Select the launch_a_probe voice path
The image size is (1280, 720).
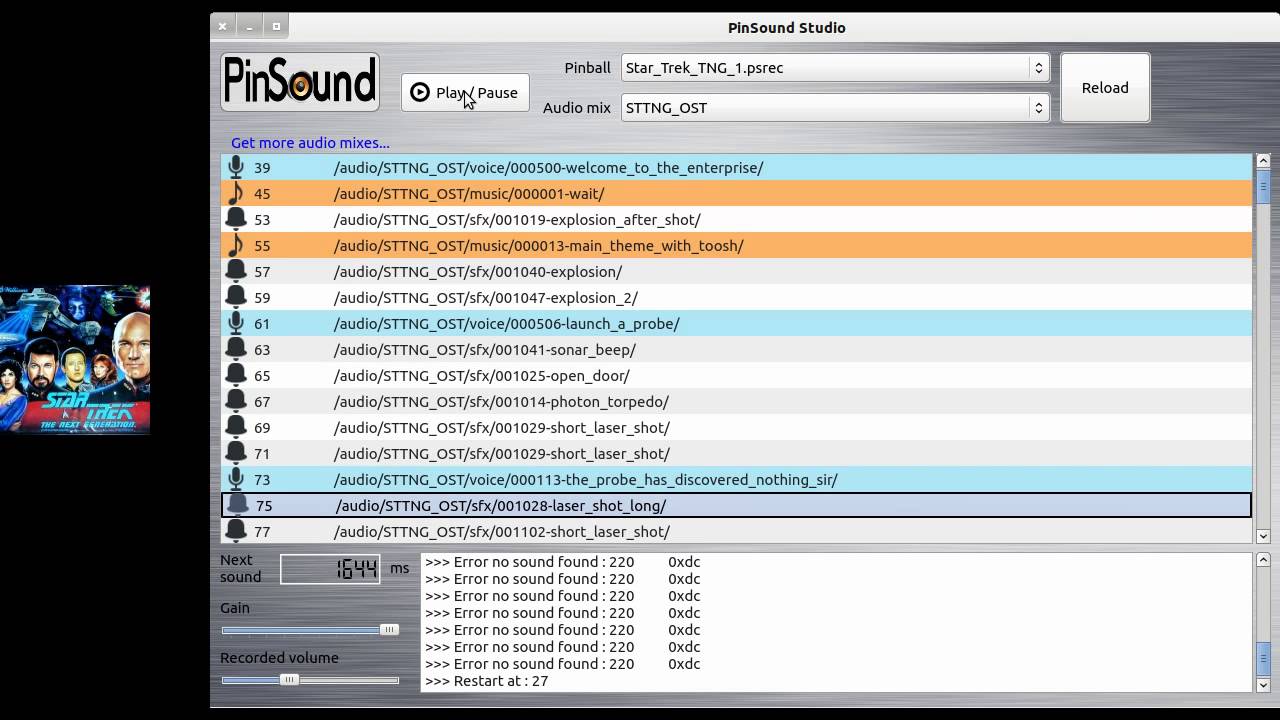click(x=507, y=324)
